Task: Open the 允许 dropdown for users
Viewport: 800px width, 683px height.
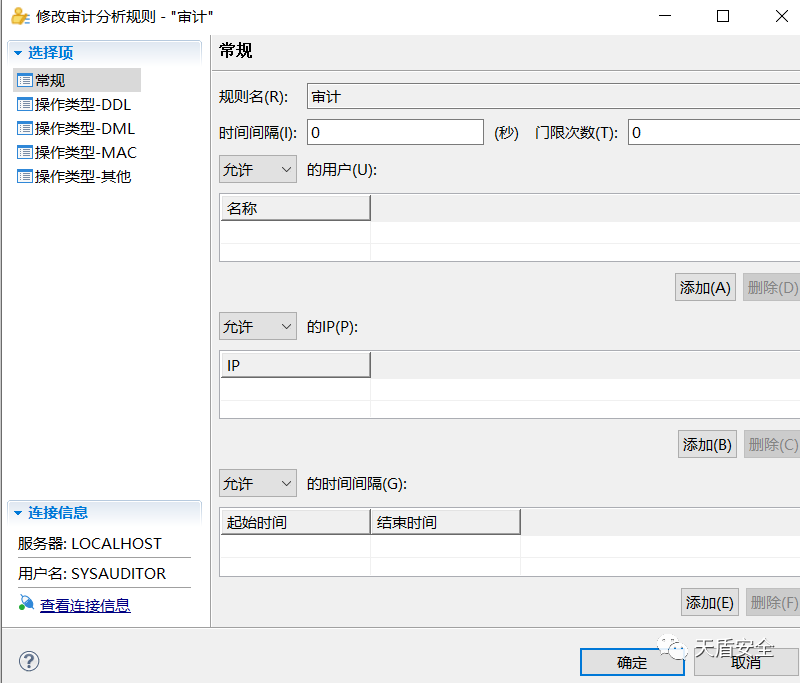Action: (258, 170)
